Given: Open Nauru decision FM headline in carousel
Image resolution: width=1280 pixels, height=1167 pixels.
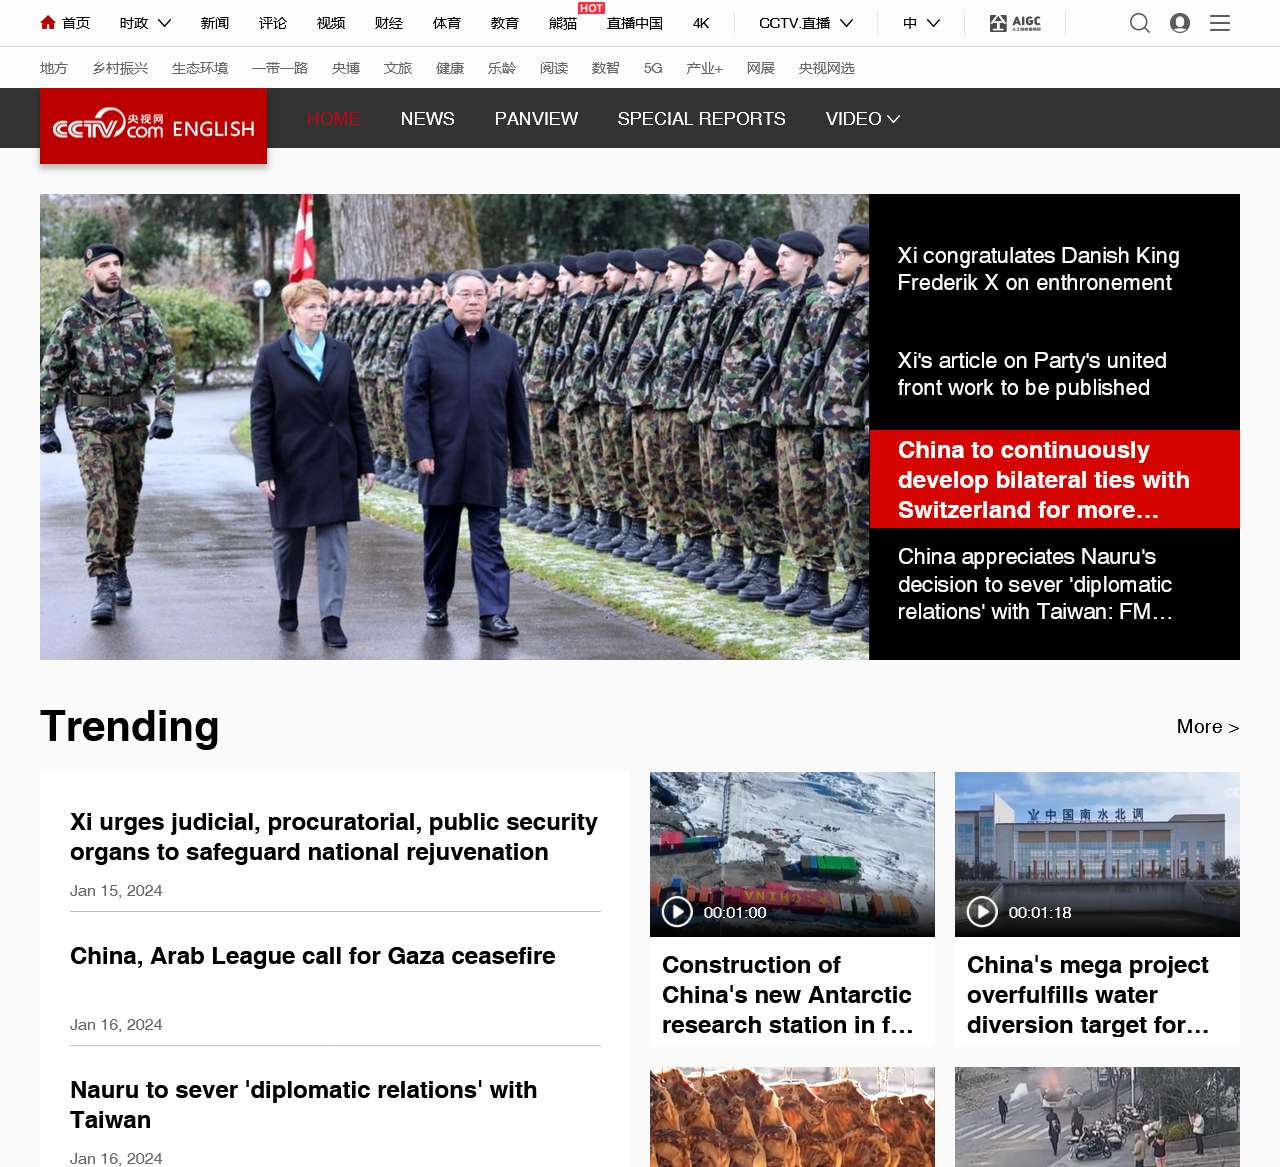Looking at the screenshot, I should pos(1035,584).
